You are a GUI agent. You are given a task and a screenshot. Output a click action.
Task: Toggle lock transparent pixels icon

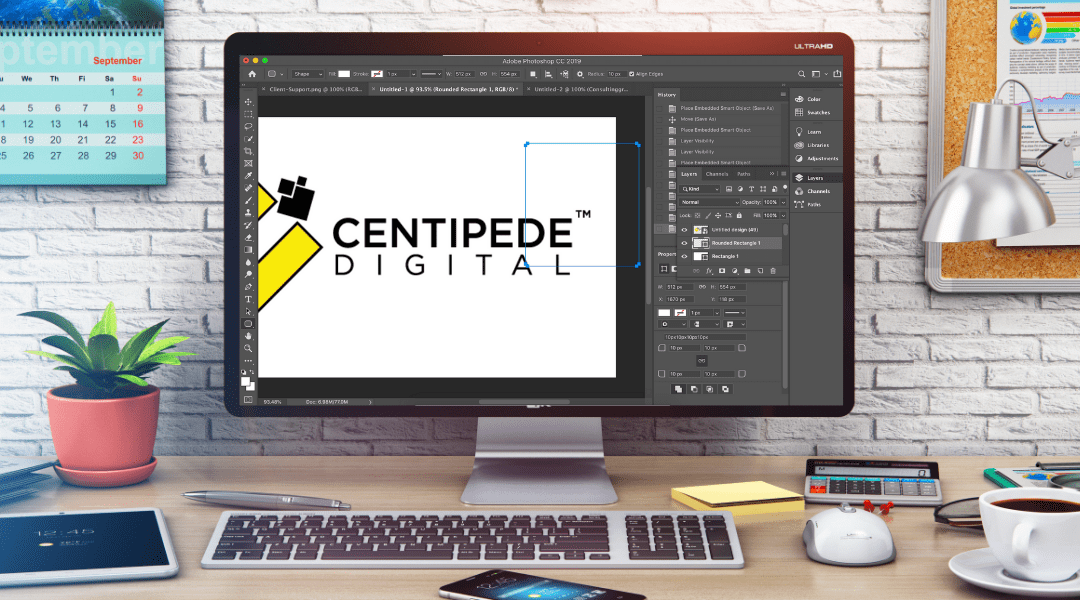pos(697,216)
